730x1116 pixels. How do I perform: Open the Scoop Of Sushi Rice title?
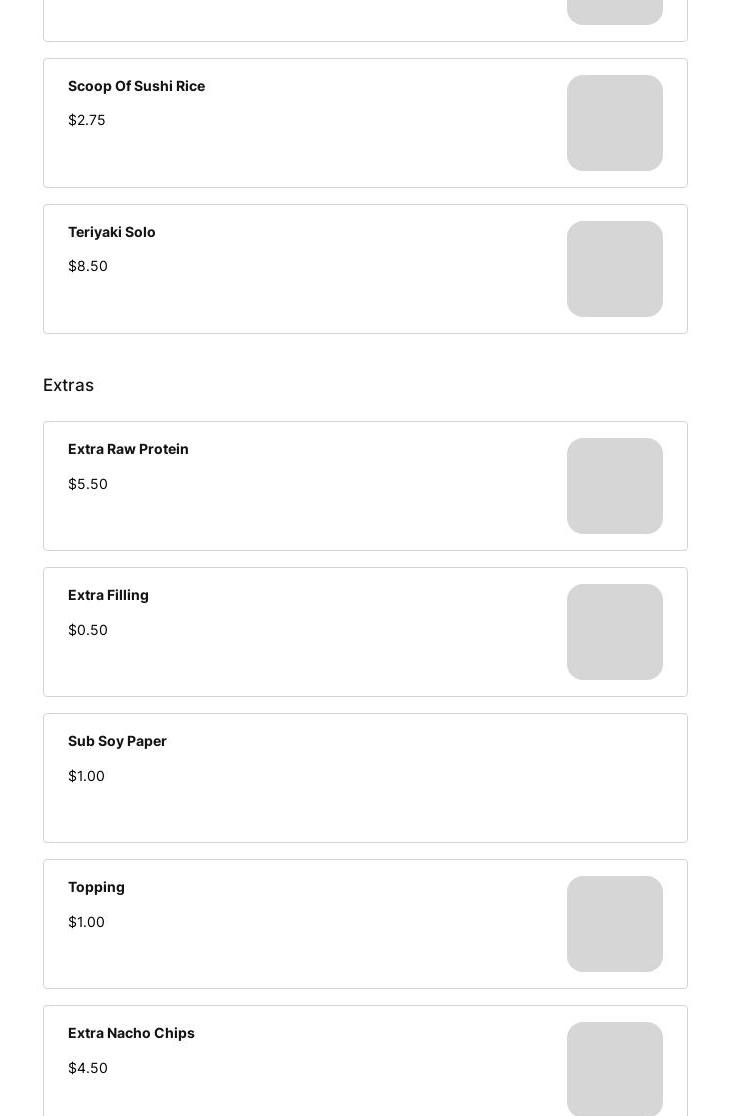[136, 86]
